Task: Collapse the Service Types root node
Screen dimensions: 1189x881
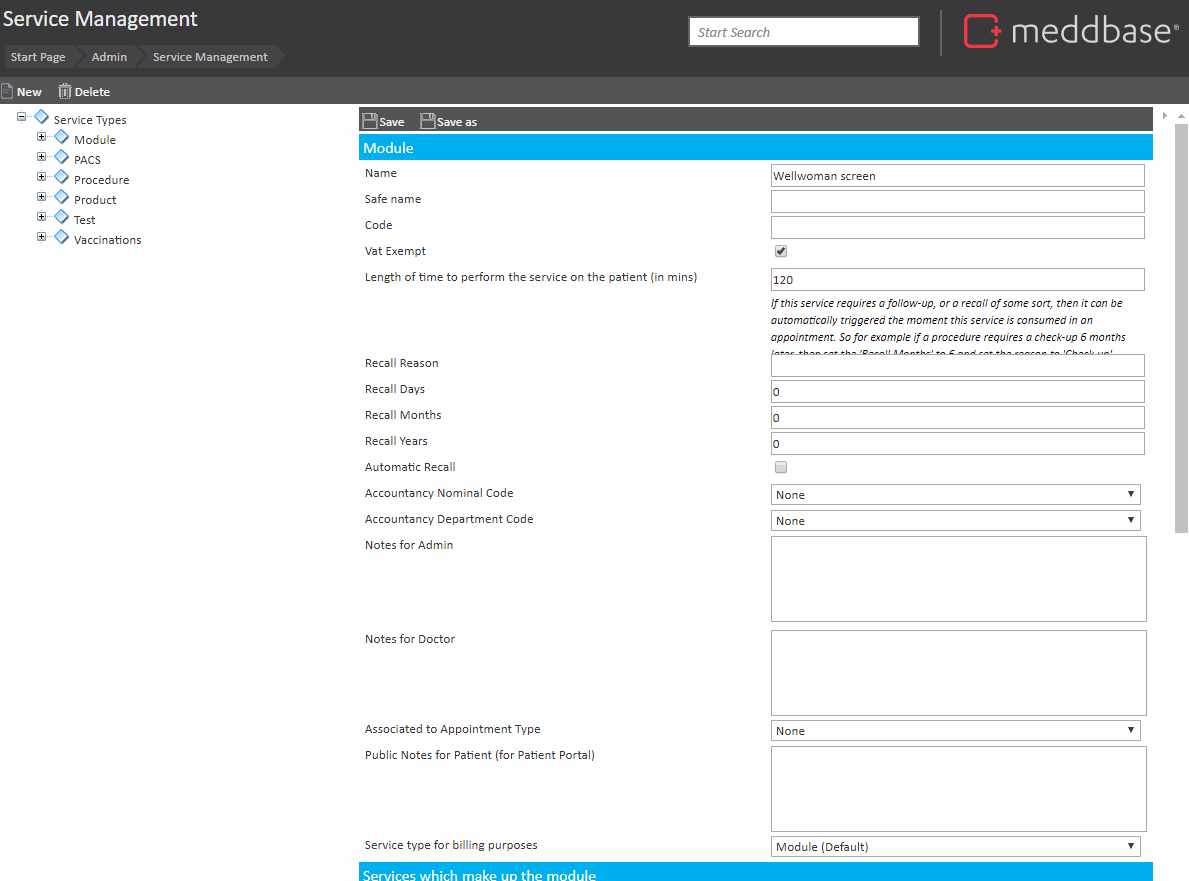Action: pos(22,117)
